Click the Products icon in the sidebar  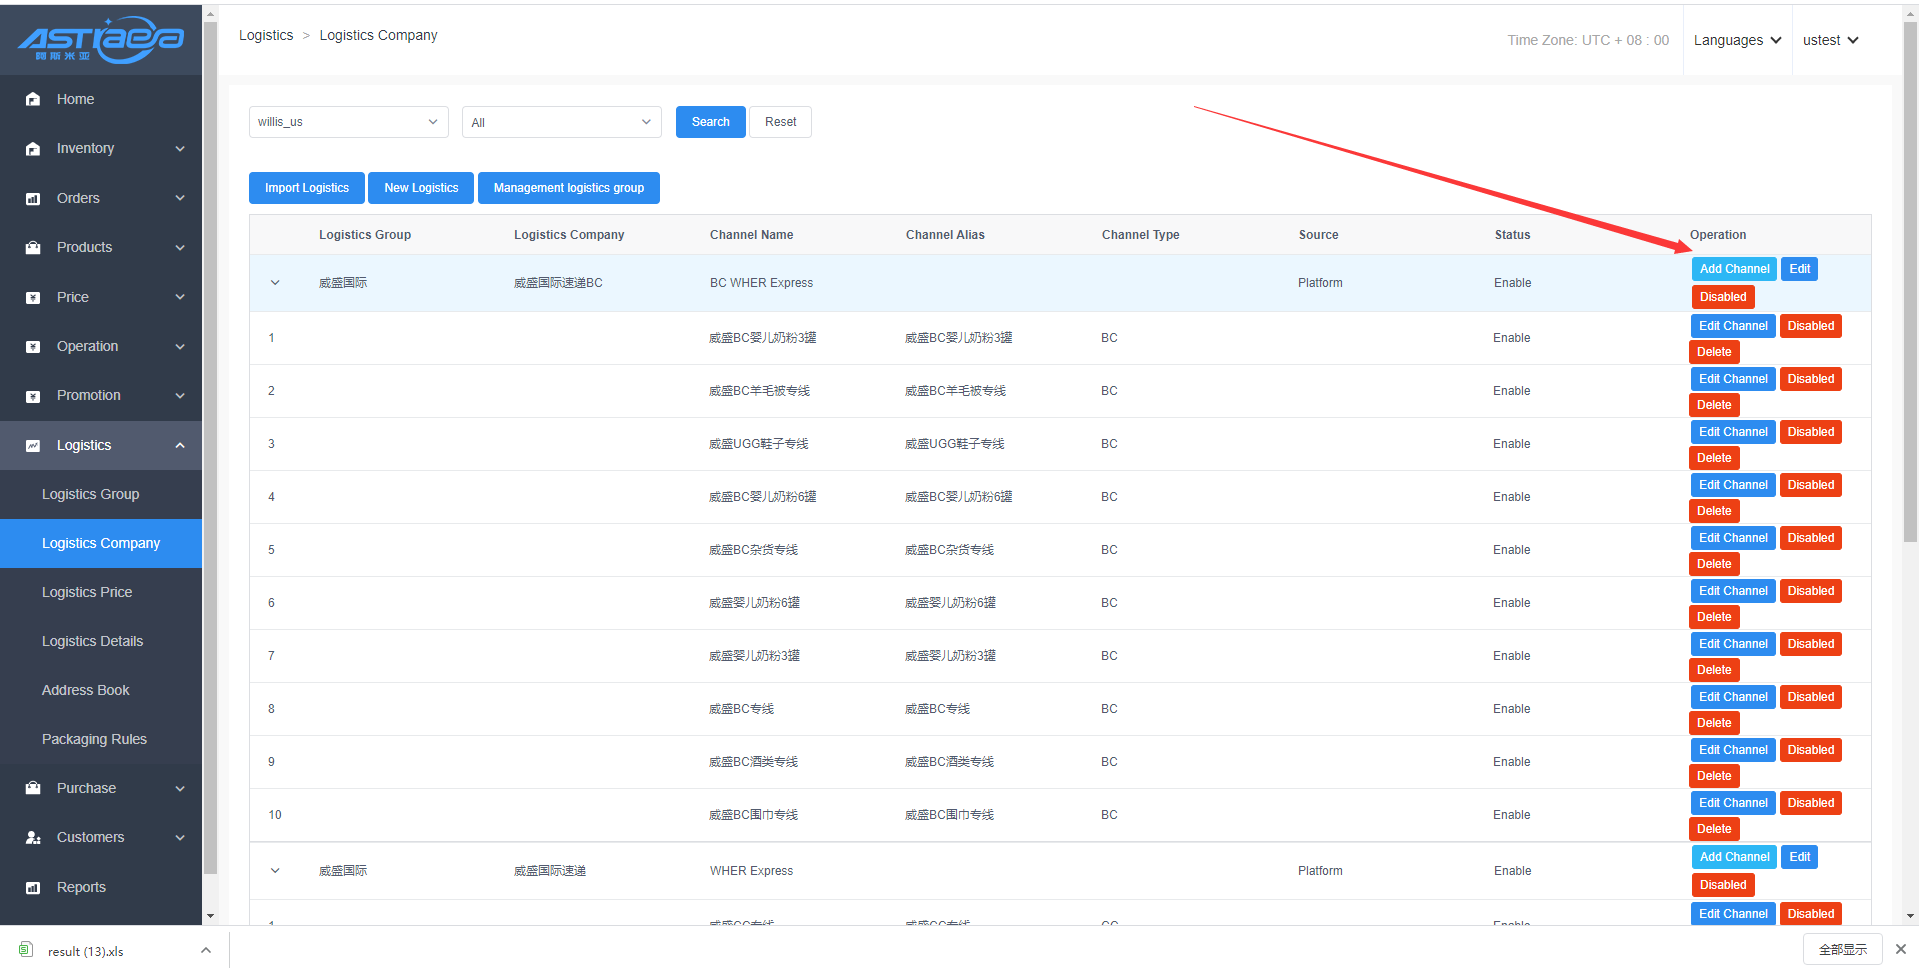pos(33,248)
